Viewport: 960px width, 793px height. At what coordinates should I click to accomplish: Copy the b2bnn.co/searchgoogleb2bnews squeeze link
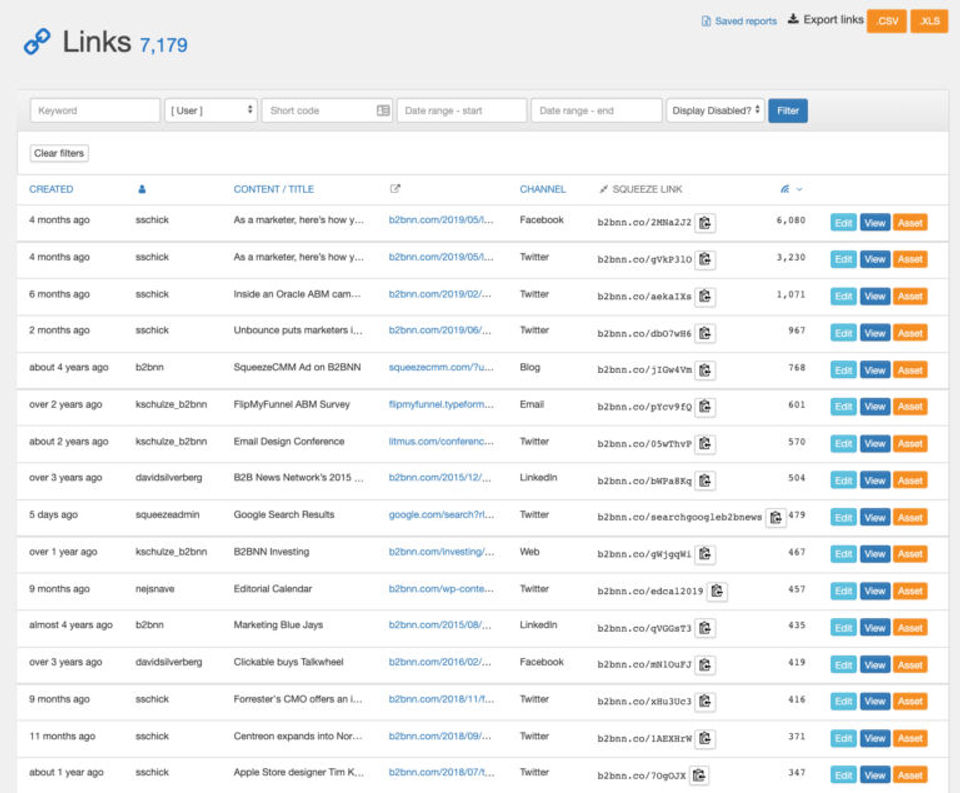point(776,517)
